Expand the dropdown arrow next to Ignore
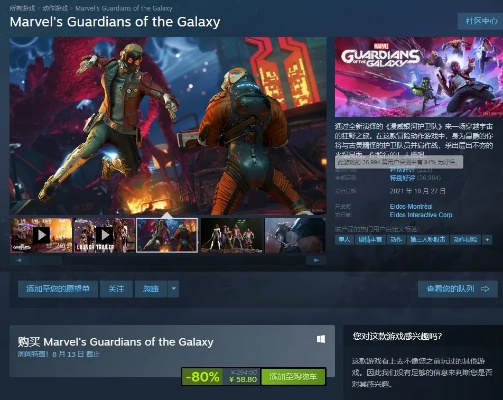 174,289
